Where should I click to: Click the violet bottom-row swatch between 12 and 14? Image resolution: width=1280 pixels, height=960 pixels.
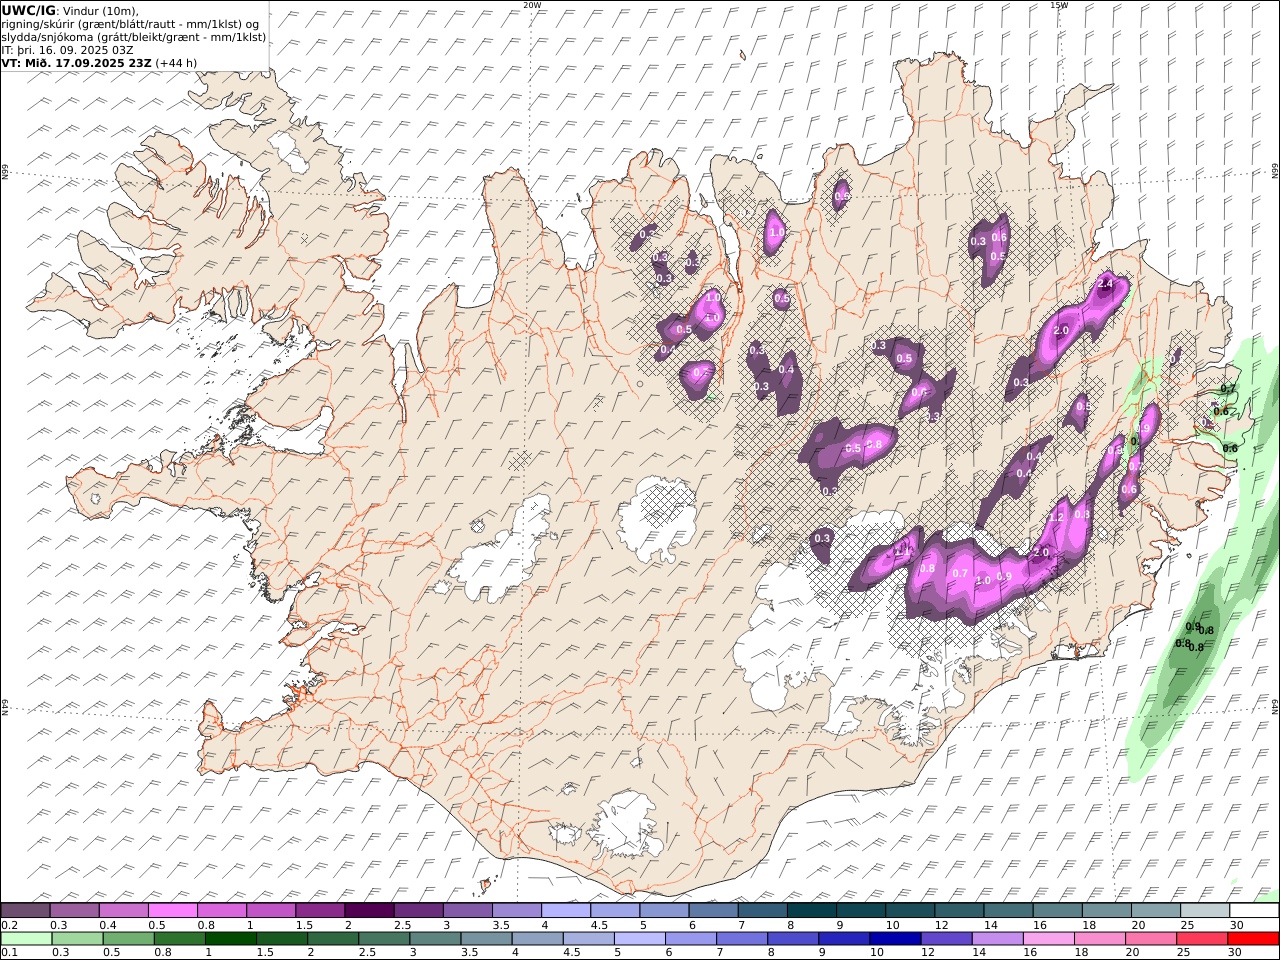[x=945, y=939]
